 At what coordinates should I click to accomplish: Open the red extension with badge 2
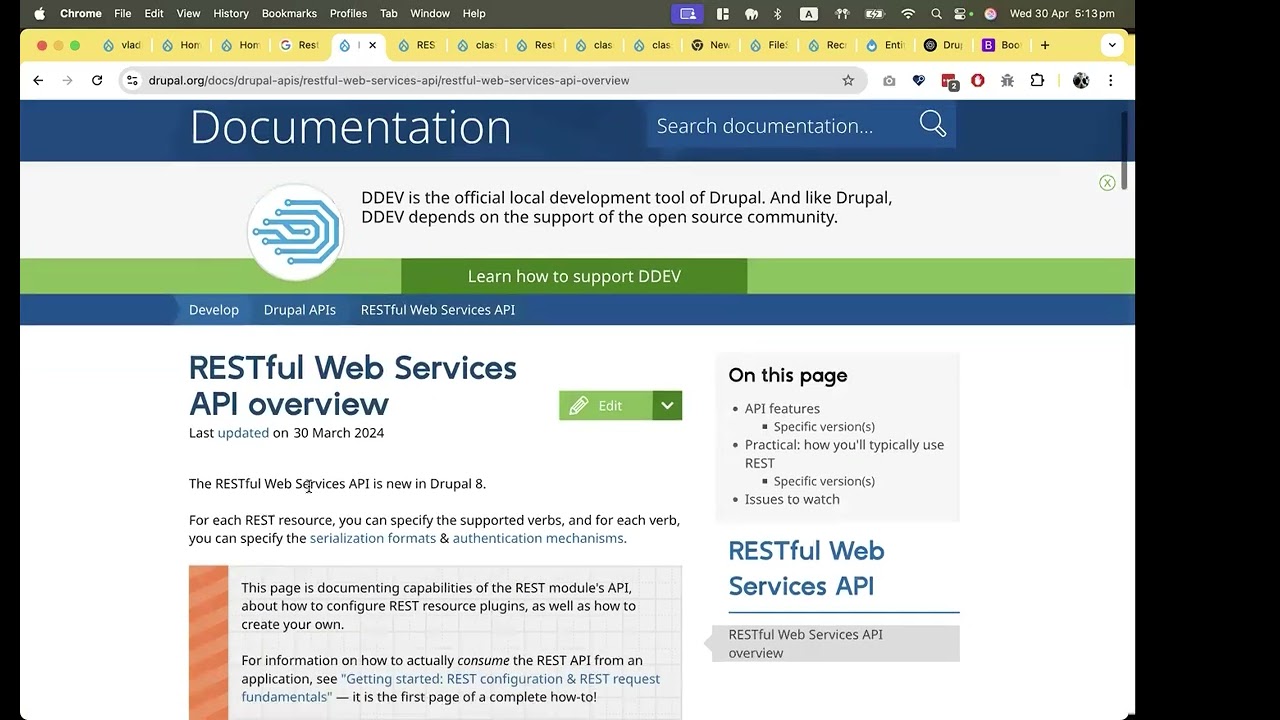[949, 81]
